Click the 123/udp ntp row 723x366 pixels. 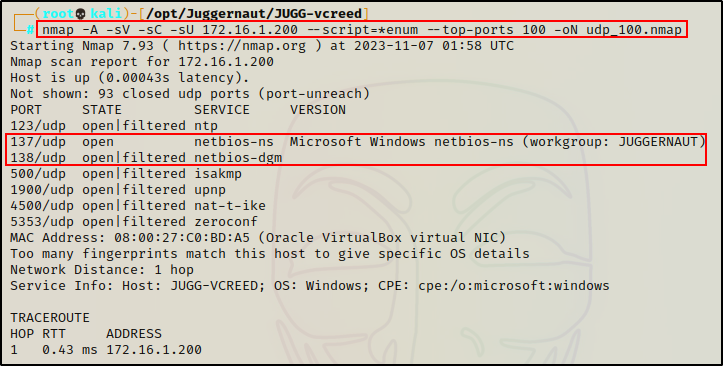(x=114, y=126)
